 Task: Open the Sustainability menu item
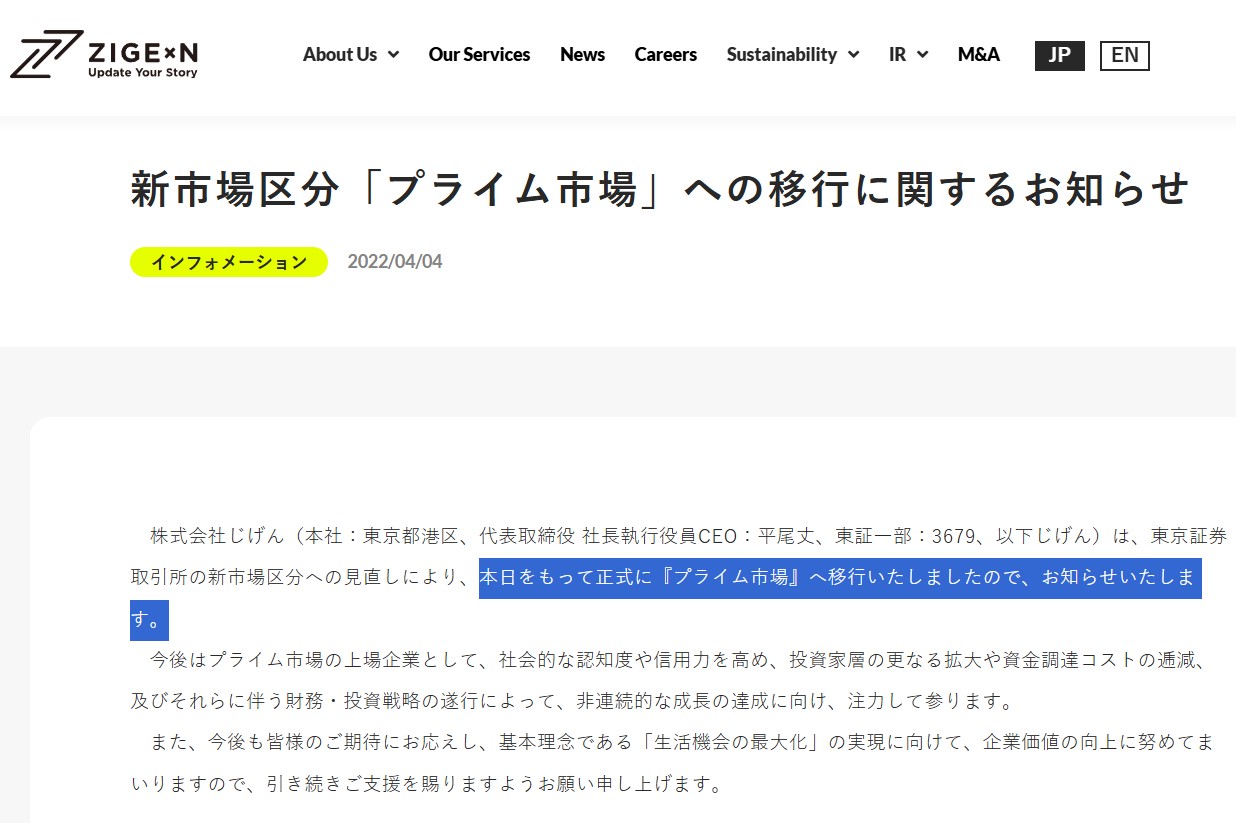click(781, 55)
